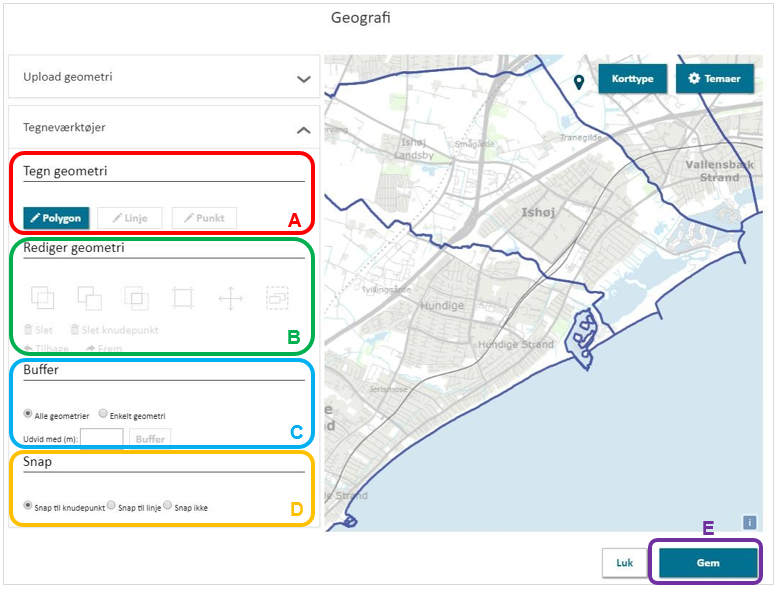Click the crop-frame geometry edit icon
Image resolution: width=776 pixels, height=591 pixels.
tap(183, 297)
